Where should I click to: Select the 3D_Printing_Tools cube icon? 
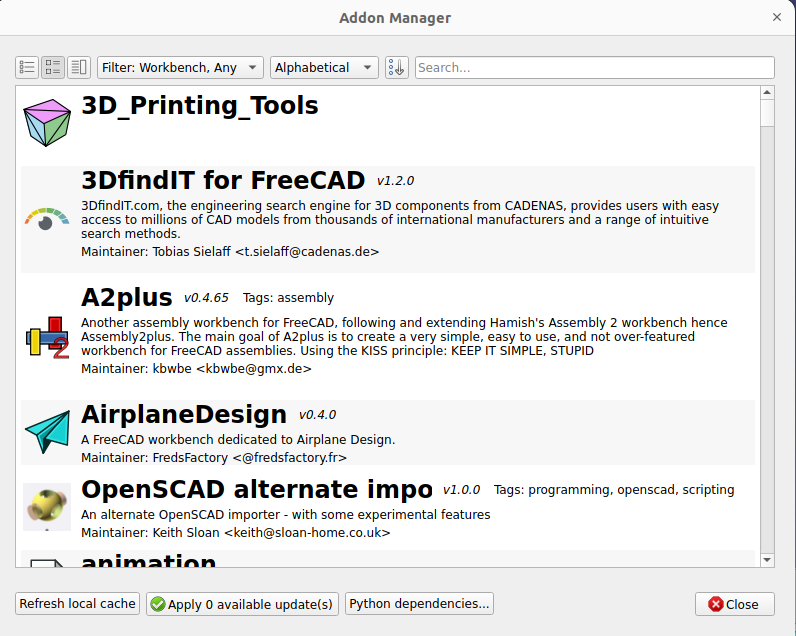coord(47,123)
